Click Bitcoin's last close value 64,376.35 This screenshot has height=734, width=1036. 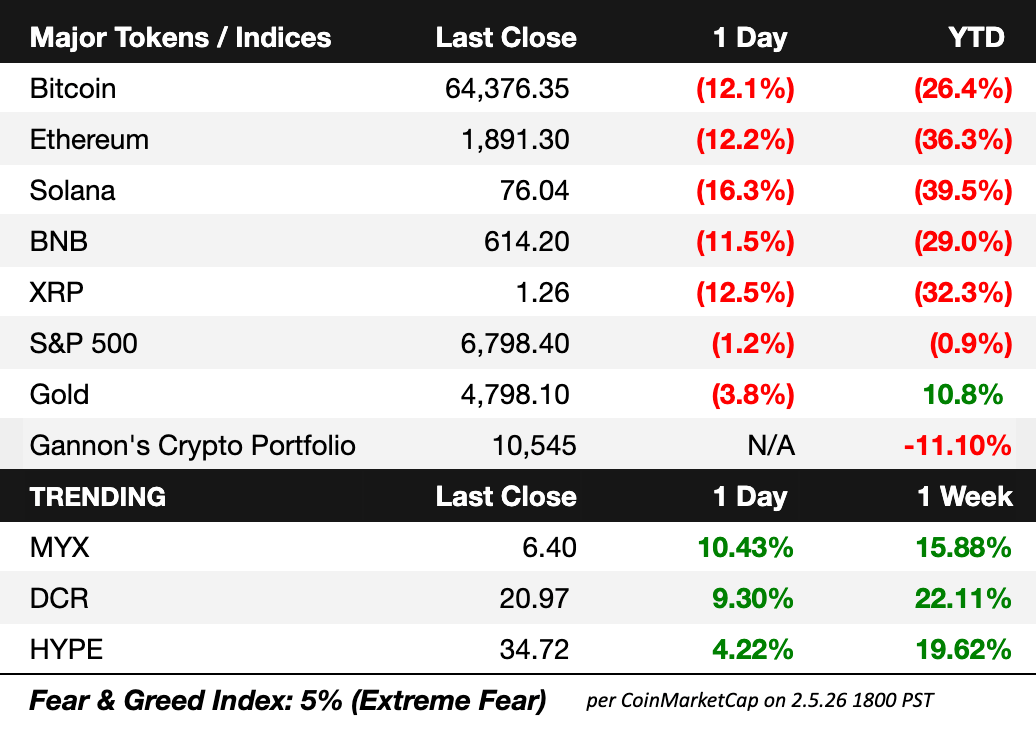(507, 89)
